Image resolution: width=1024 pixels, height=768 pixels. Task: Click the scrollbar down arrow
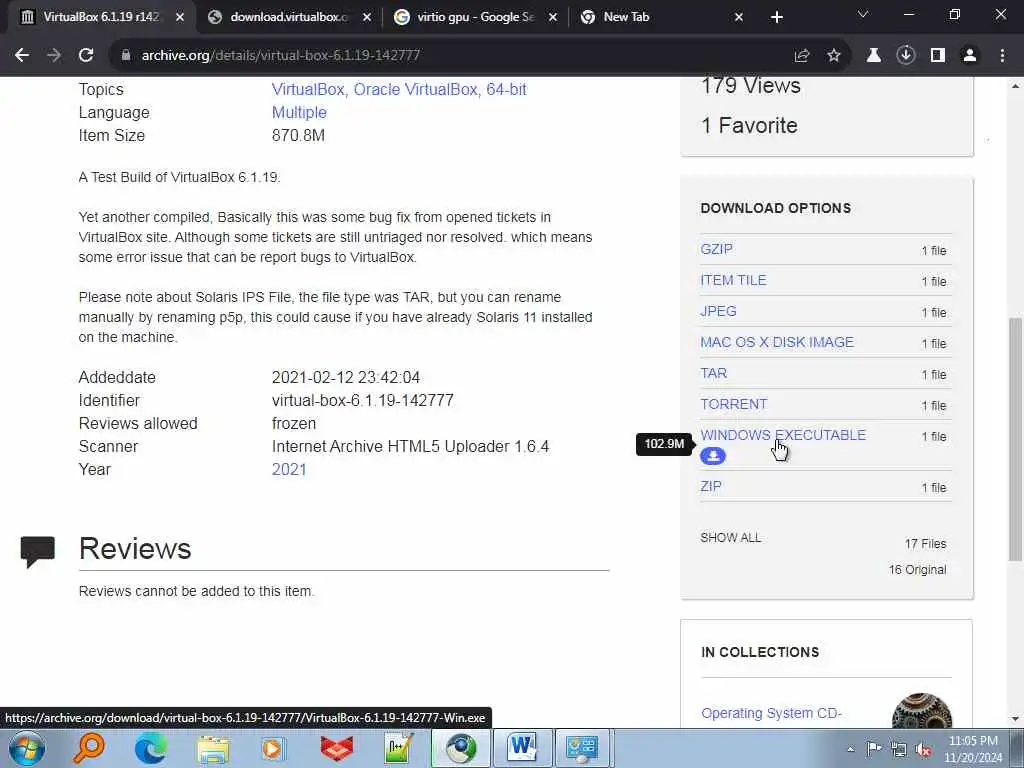[1016, 719]
